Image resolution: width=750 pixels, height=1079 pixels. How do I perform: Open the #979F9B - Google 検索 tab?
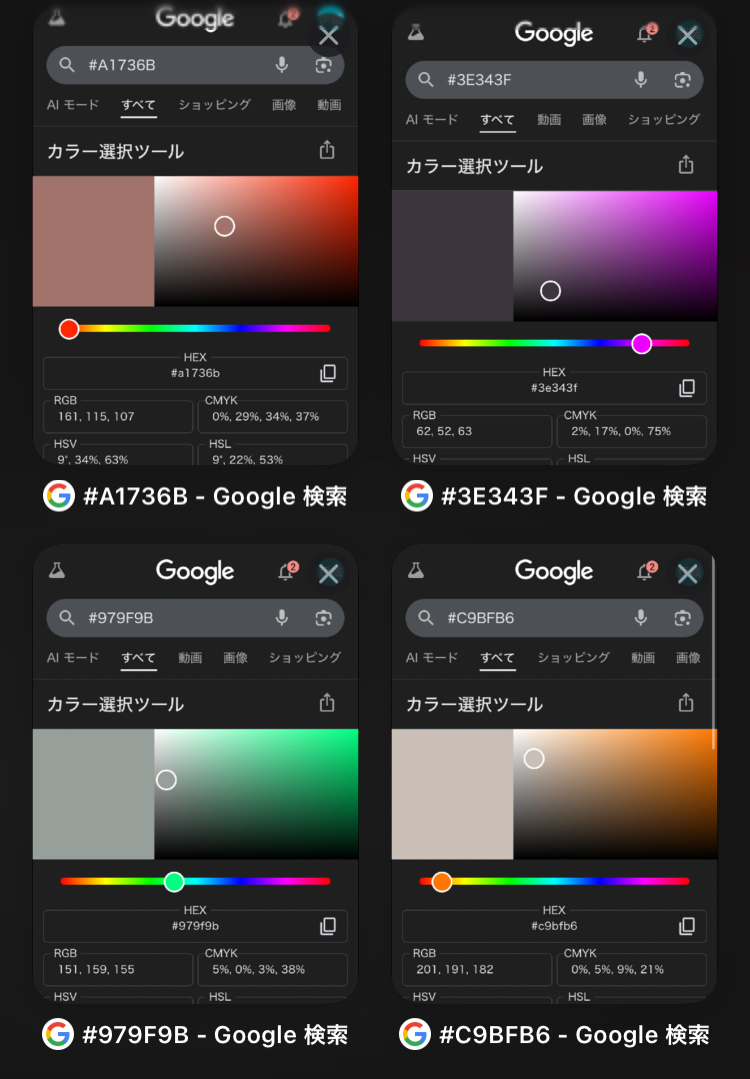coord(196,1034)
